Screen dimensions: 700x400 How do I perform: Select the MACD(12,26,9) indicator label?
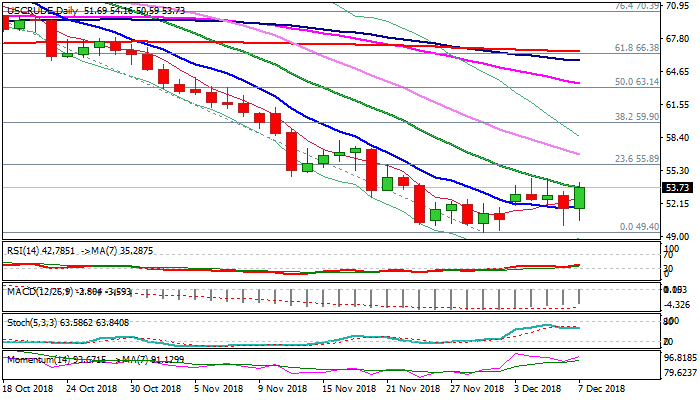(32, 291)
